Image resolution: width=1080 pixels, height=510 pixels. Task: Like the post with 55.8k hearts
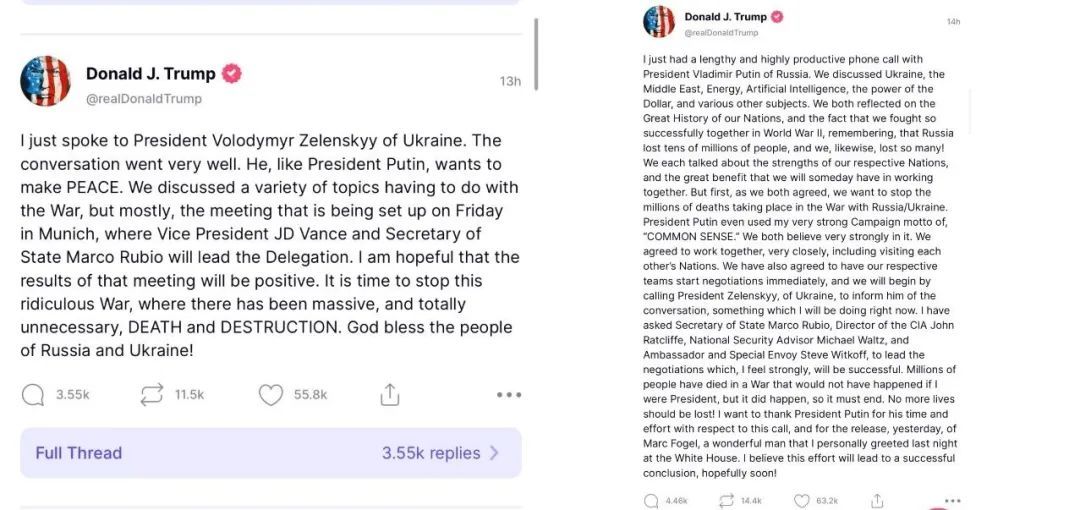tap(271, 395)
